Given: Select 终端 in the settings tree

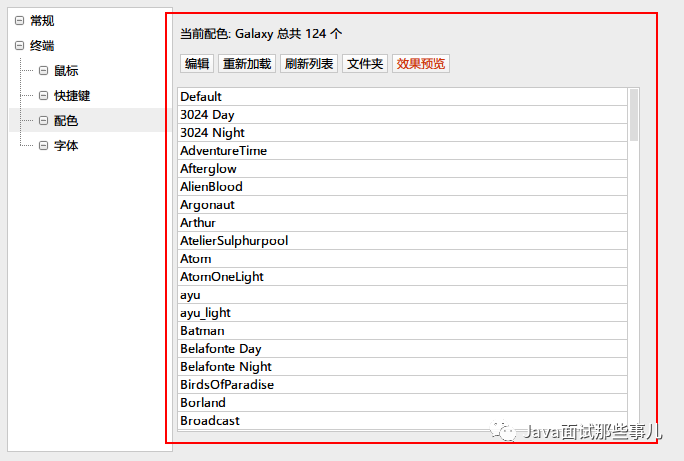Looking at the screenshot, I should point(42,45).
